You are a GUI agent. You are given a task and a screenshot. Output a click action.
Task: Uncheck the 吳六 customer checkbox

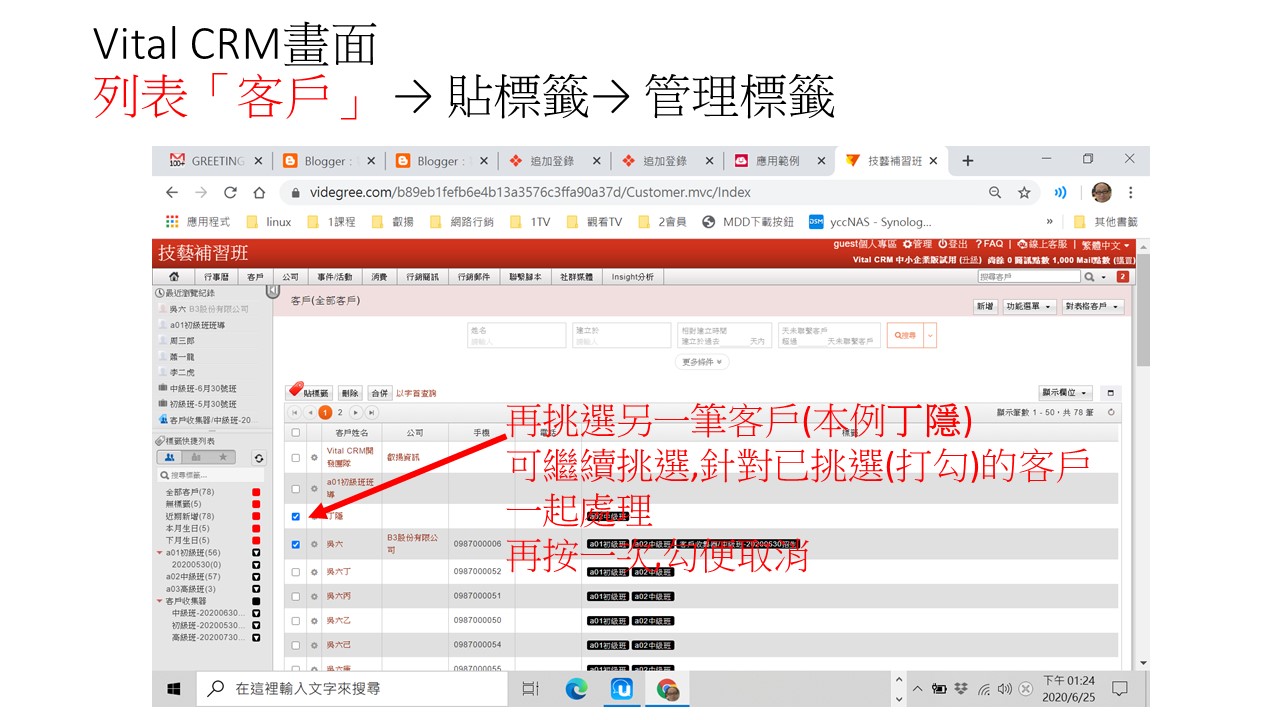tap(295, 545)
